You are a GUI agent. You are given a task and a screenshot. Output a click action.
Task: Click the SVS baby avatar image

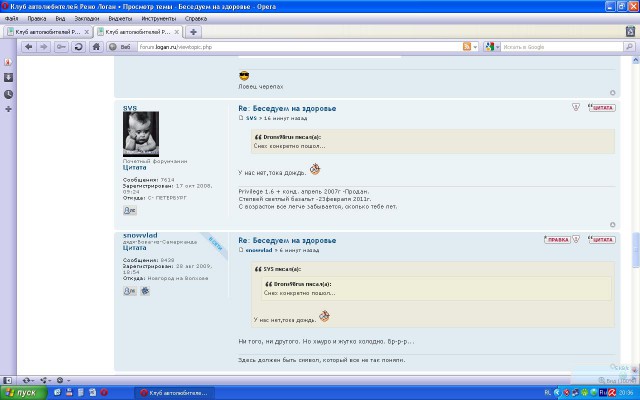(x=141, y=134)
